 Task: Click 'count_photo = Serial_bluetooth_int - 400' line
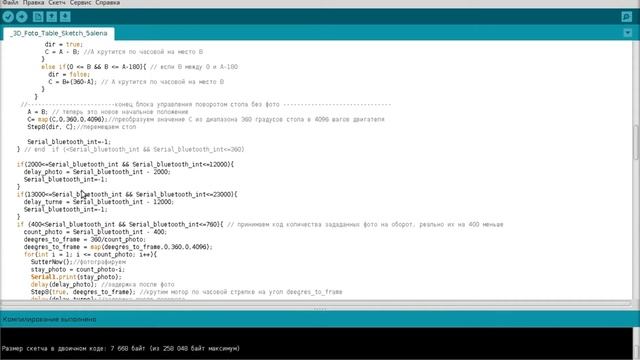[95, 232]
